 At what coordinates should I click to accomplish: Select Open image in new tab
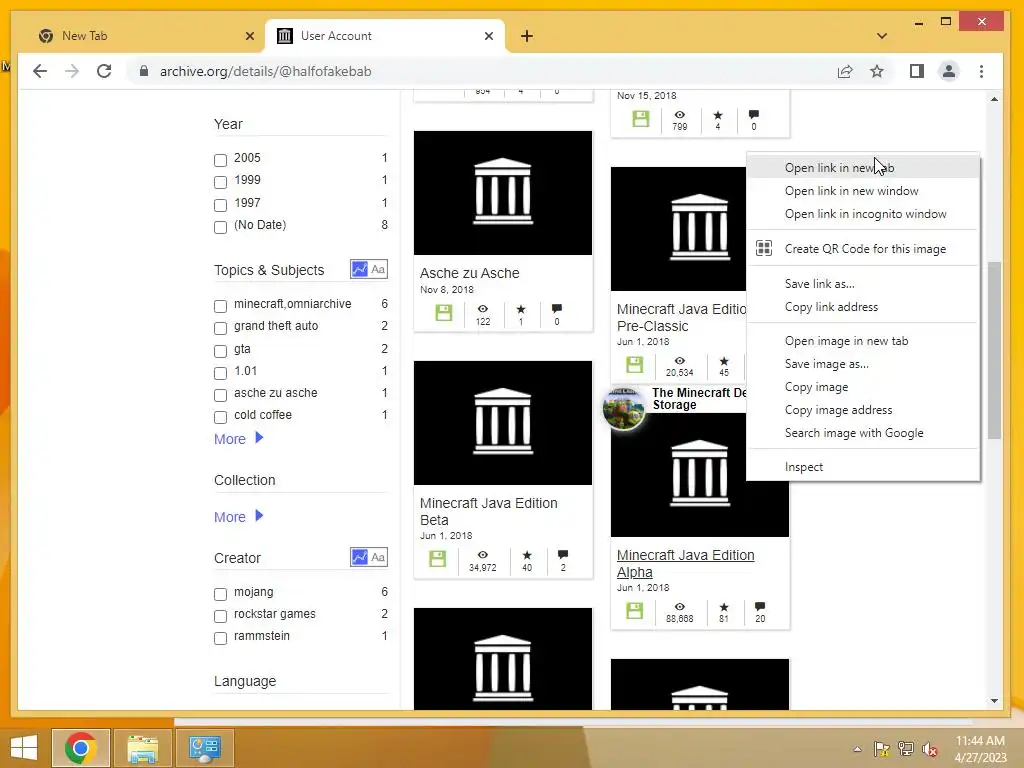coord(863,340)
